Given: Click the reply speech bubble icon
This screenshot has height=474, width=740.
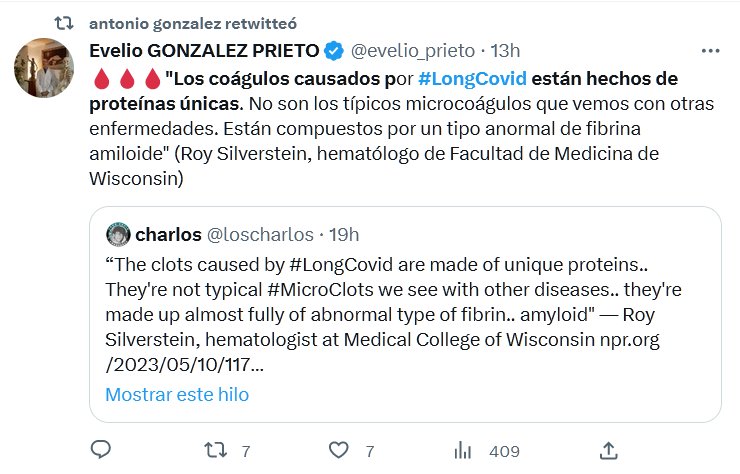Looking at the screenshot, I should (101, 451).
